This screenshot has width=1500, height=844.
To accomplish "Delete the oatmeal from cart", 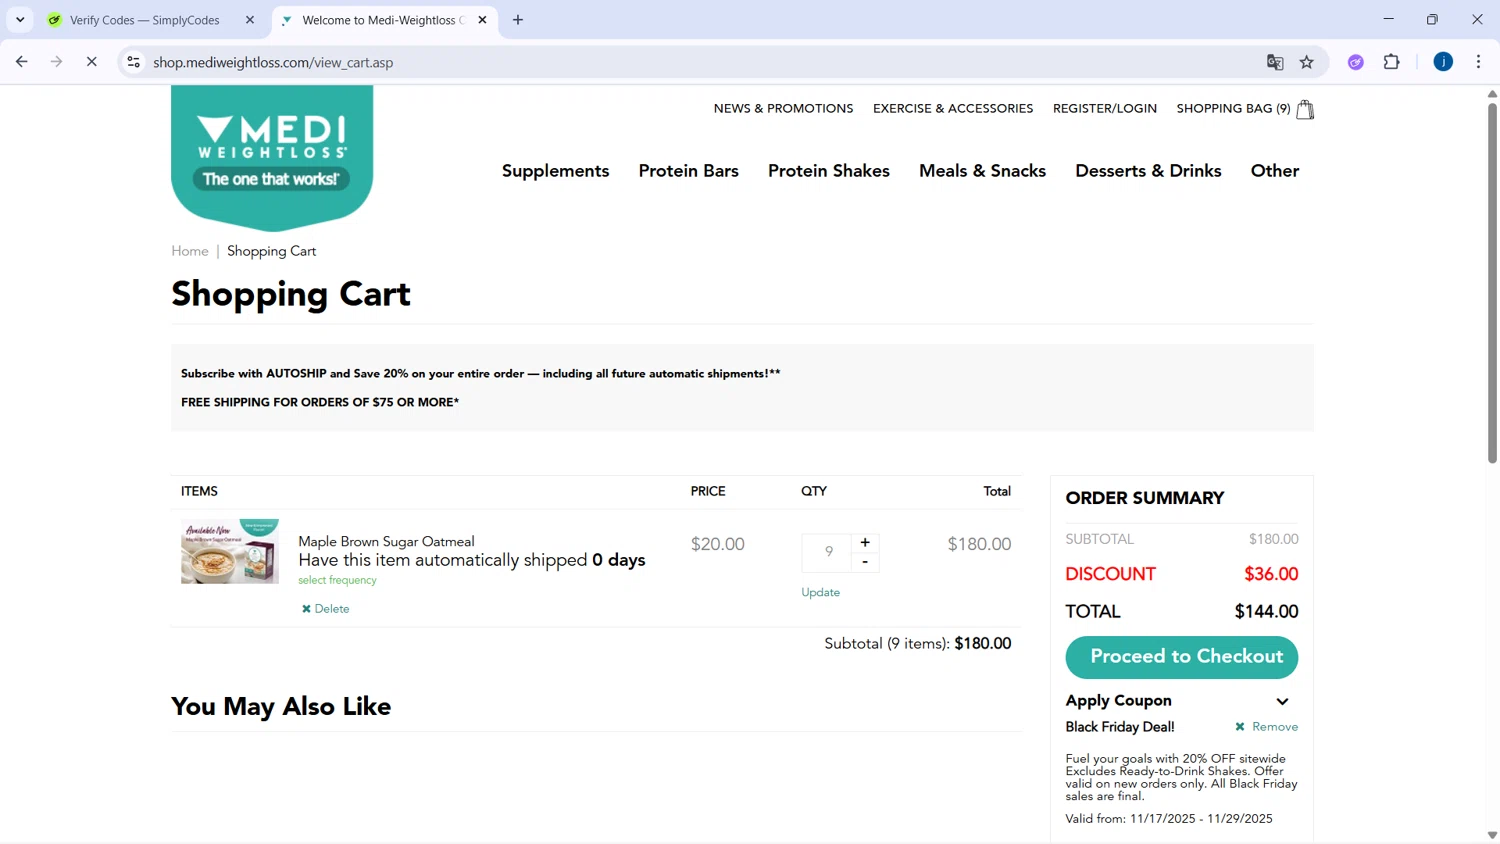I will tap(326, 609).
